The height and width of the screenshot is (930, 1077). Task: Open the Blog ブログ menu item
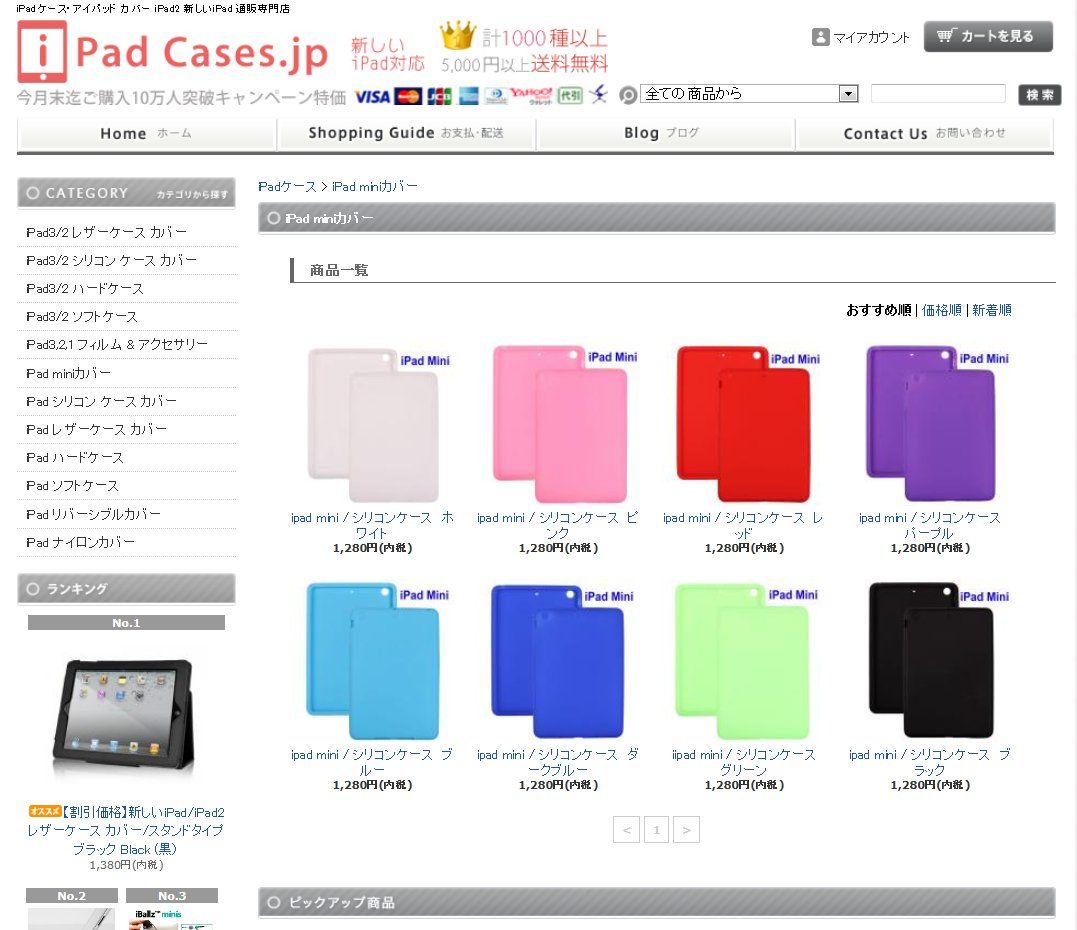[661, 133]
